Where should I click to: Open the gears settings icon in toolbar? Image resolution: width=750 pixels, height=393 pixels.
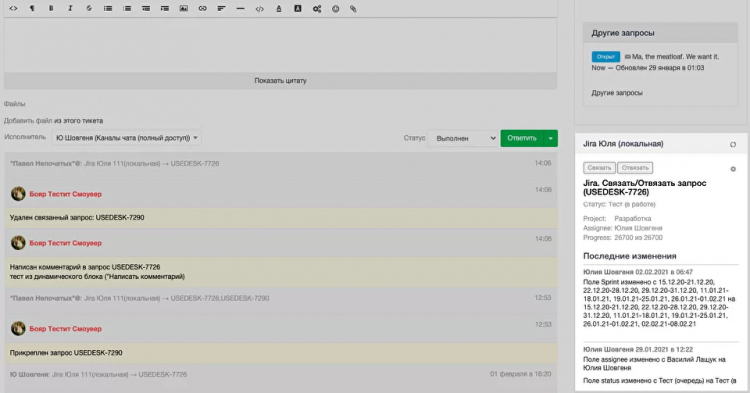[317, 9]
